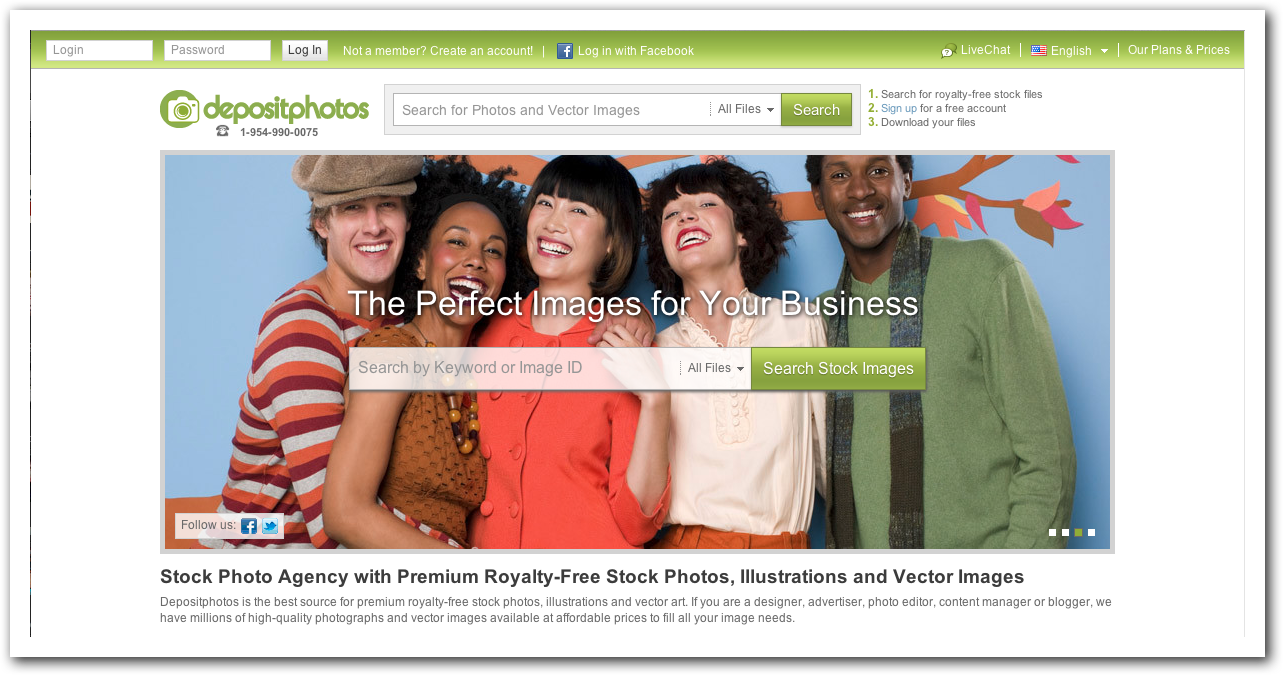Viewport: 1283px width, 675px height.
Task: Open the LiveChat speech bubble icon
Action: tap(949, 51)
